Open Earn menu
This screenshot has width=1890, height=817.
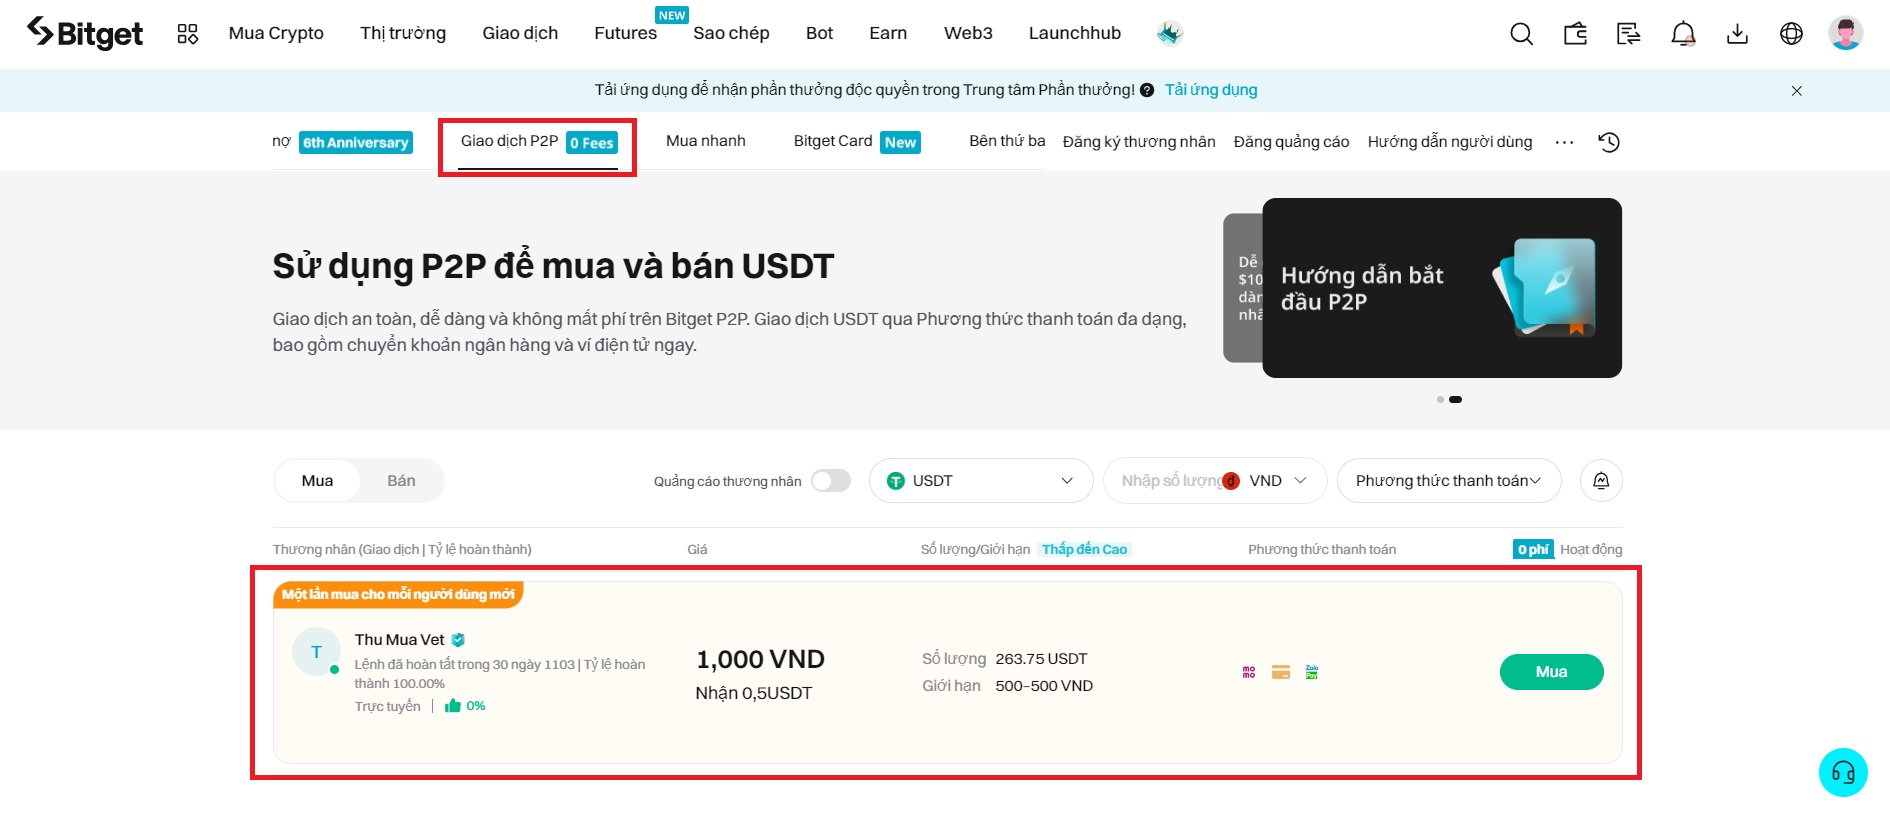point(888,34)
